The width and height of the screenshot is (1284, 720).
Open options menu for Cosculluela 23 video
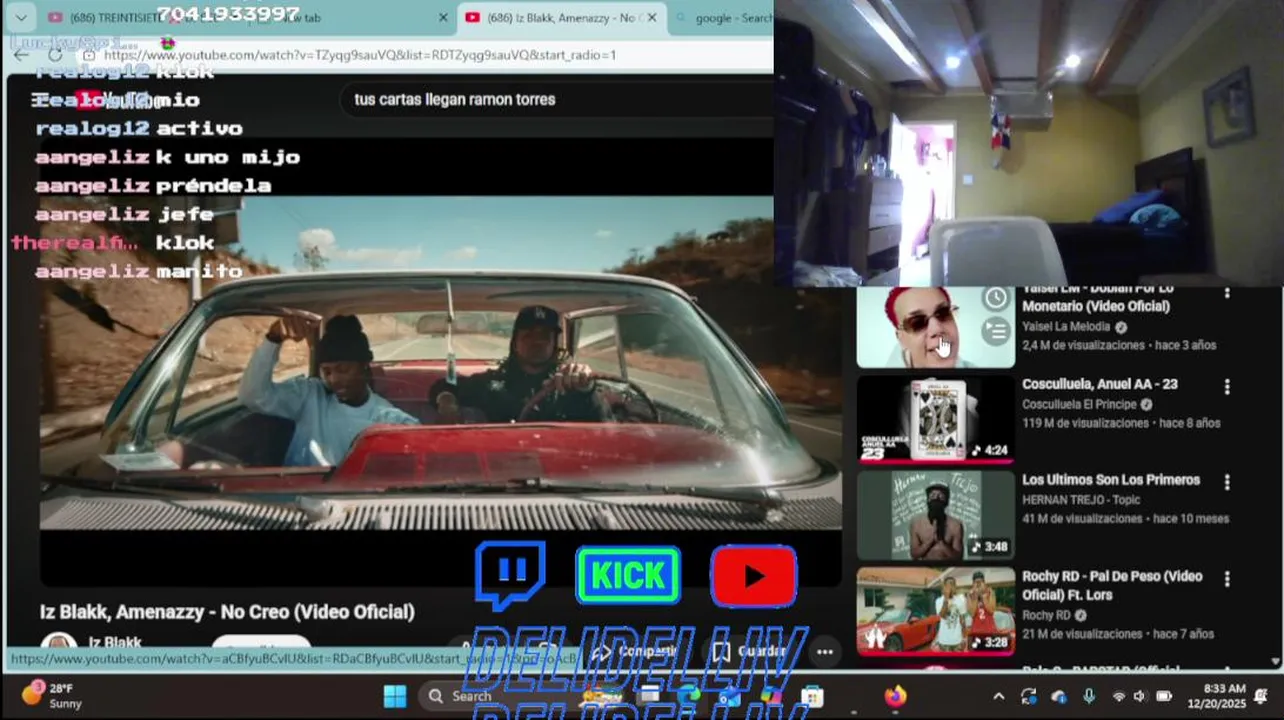1227,386
